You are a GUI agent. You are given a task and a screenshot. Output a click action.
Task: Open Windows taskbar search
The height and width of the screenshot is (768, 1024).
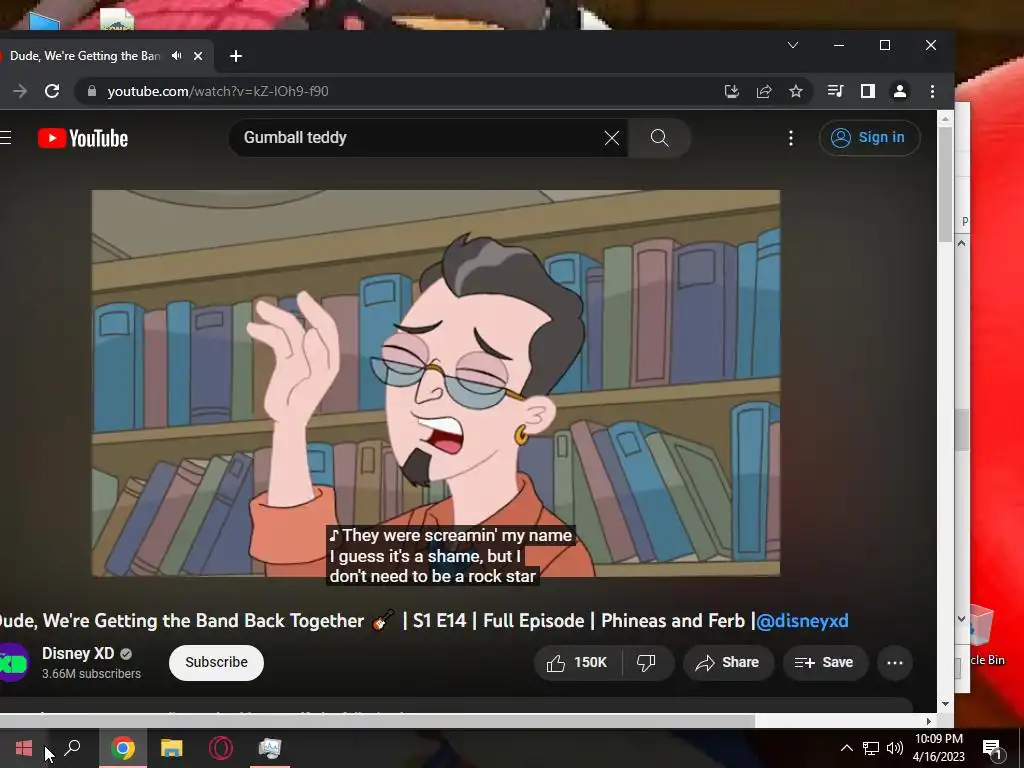[x=72, y=748]
